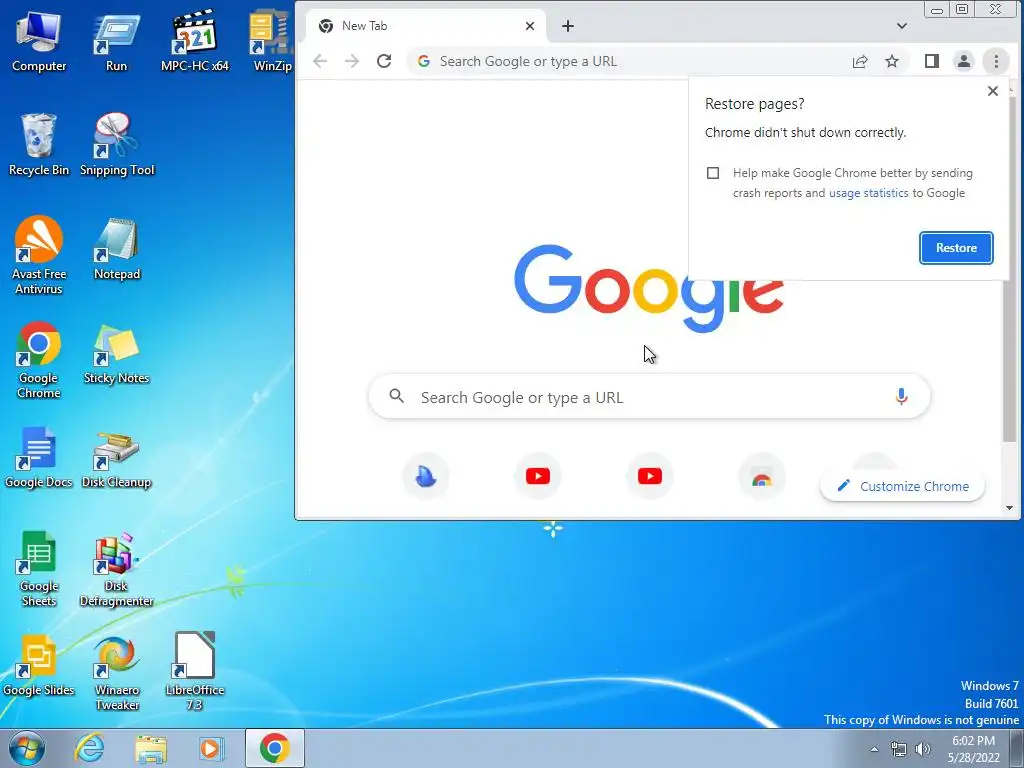The height and width of the screenshot is (768, 1024).
Task: Share this page icon in address bar
Action: point(860,61)
